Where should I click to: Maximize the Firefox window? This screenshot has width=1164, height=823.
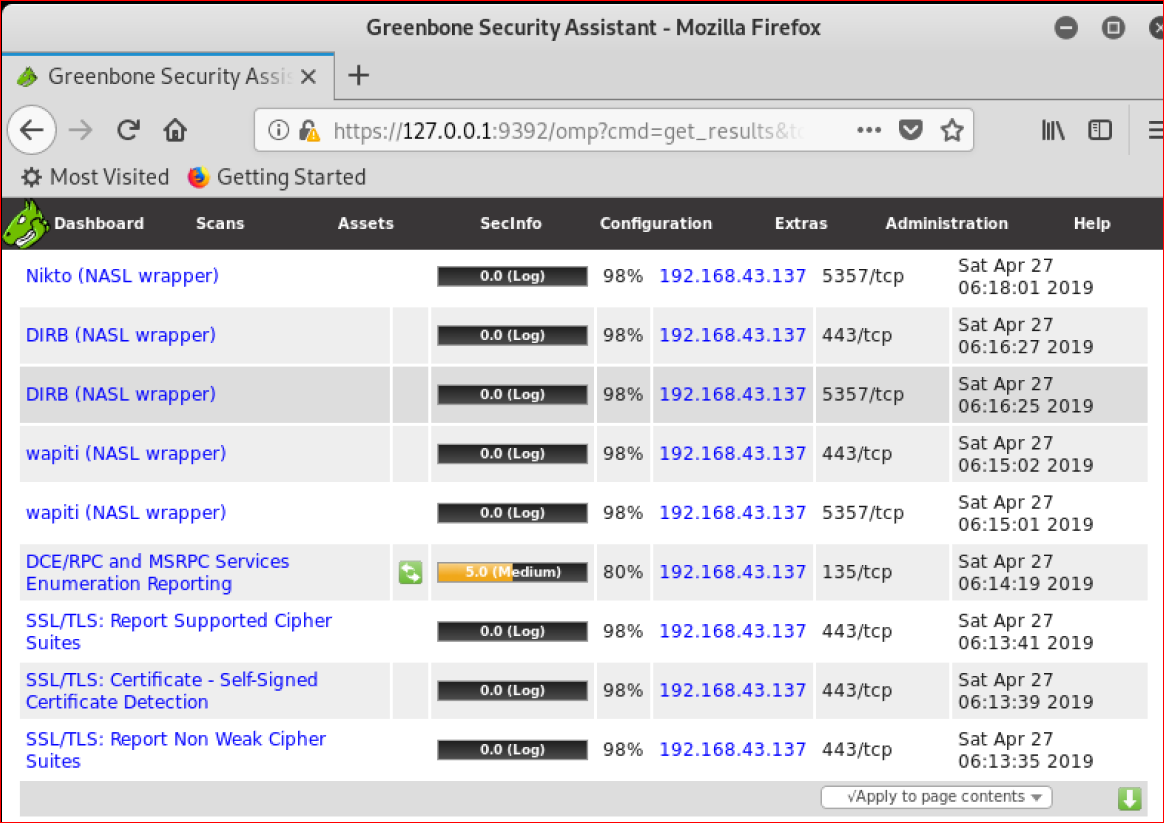point(1113,28)
